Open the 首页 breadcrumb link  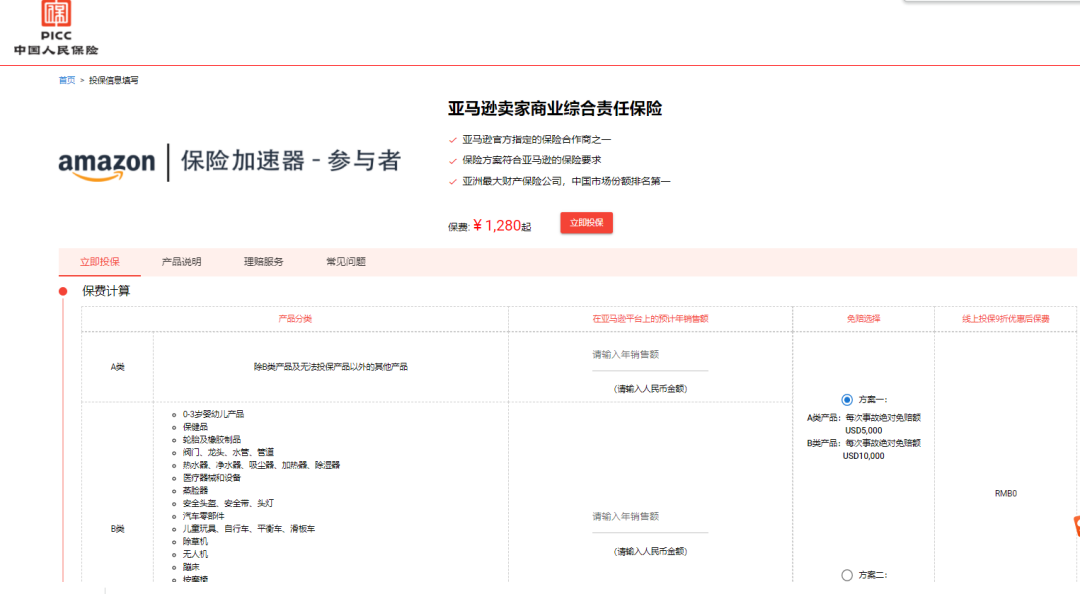67,81
